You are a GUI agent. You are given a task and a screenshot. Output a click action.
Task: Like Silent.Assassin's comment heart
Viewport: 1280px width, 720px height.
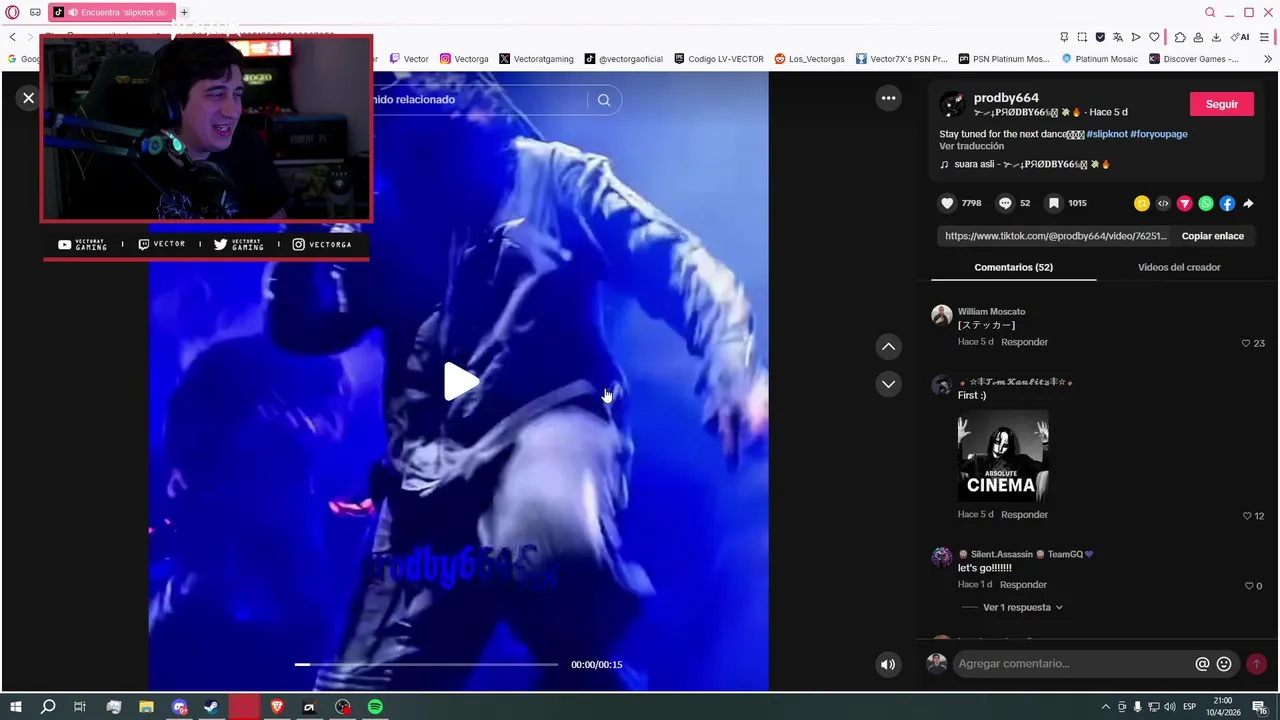pos(1249,586)
